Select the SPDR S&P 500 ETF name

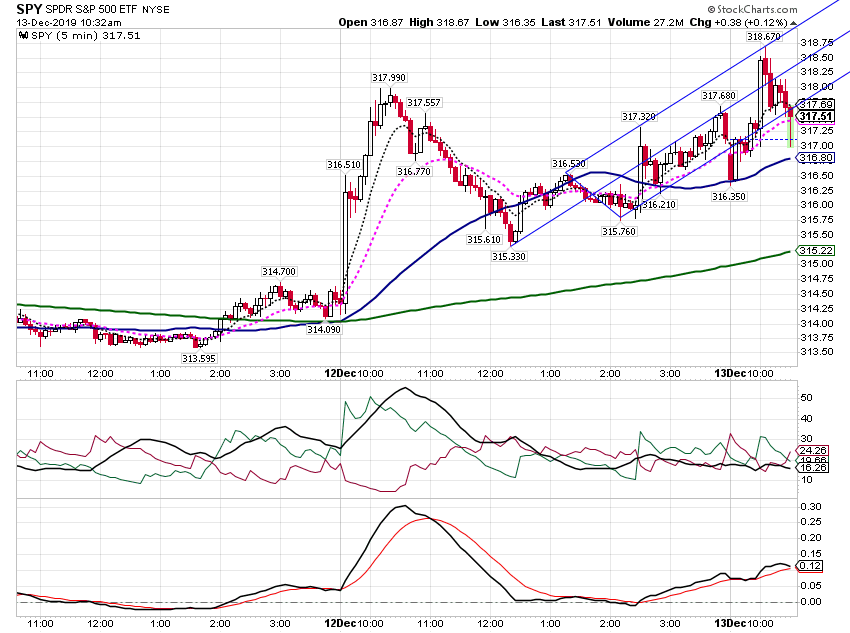tap(92, 10)
